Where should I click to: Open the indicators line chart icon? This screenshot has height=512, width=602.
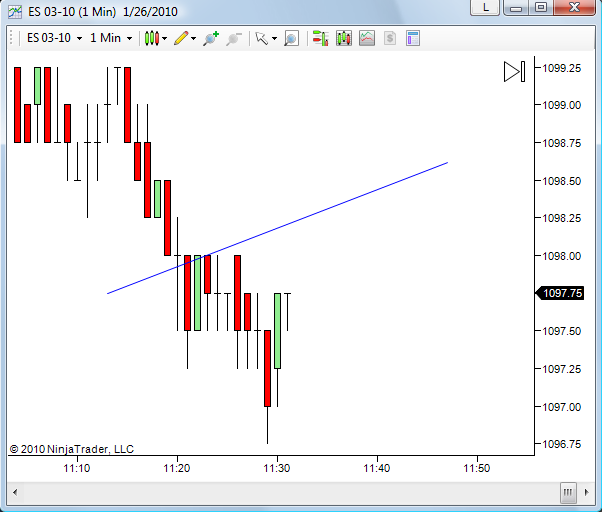tap(367, 38)
